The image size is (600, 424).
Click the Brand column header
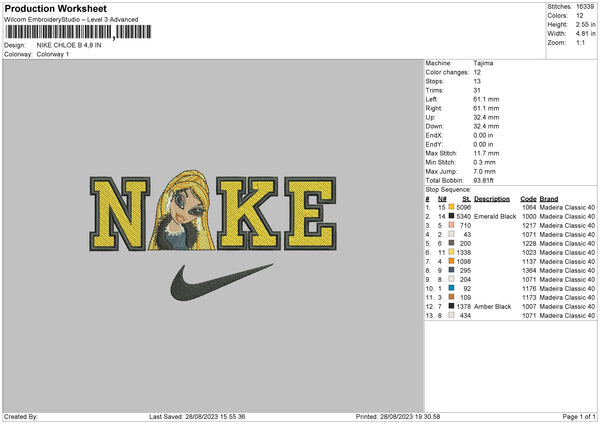tap(549, 199)
